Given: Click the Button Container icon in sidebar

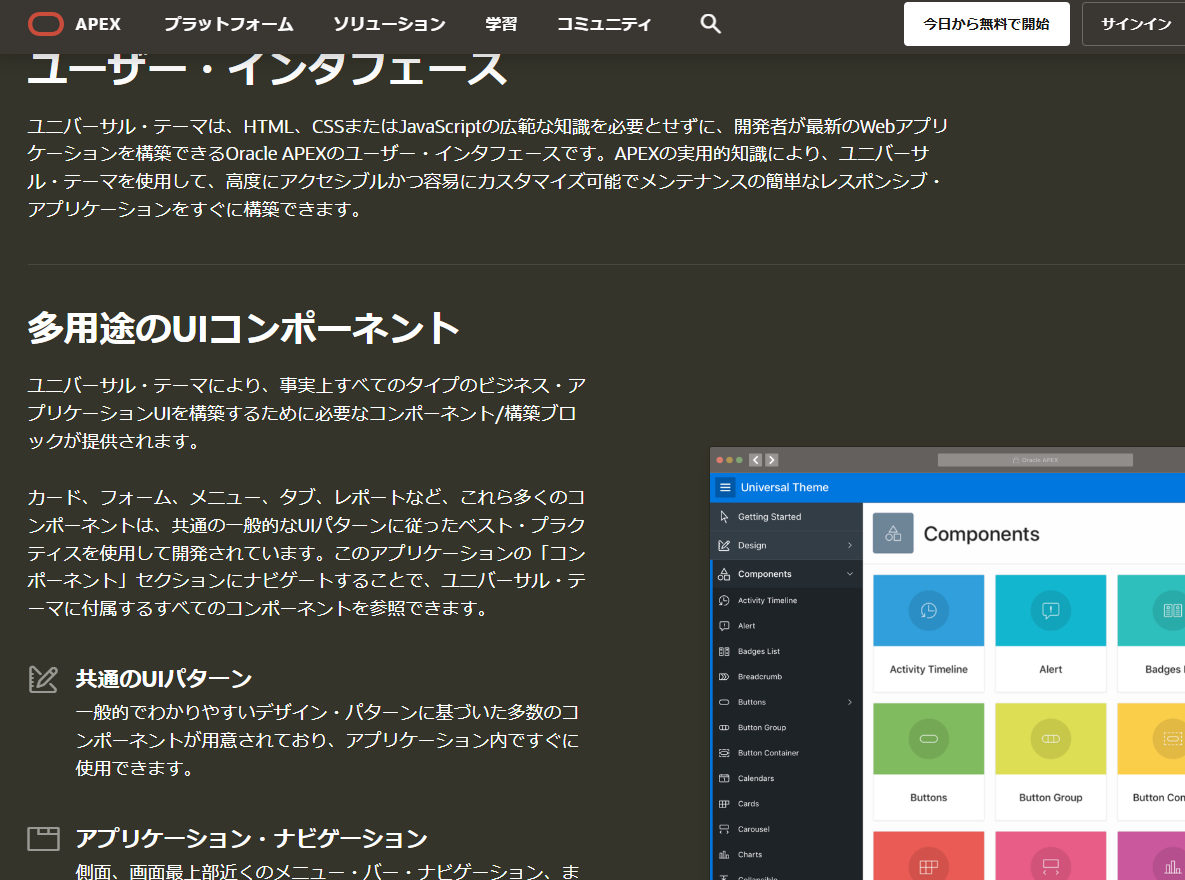Looking at the screenshot, I should coord(724,753).
